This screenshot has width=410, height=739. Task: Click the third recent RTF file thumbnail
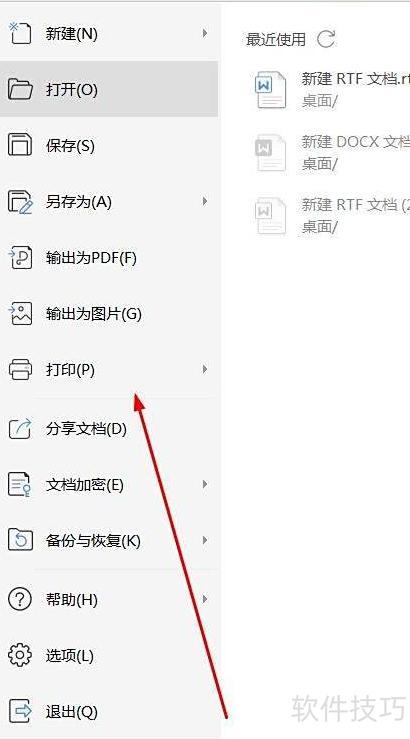(x=271, y=215)
